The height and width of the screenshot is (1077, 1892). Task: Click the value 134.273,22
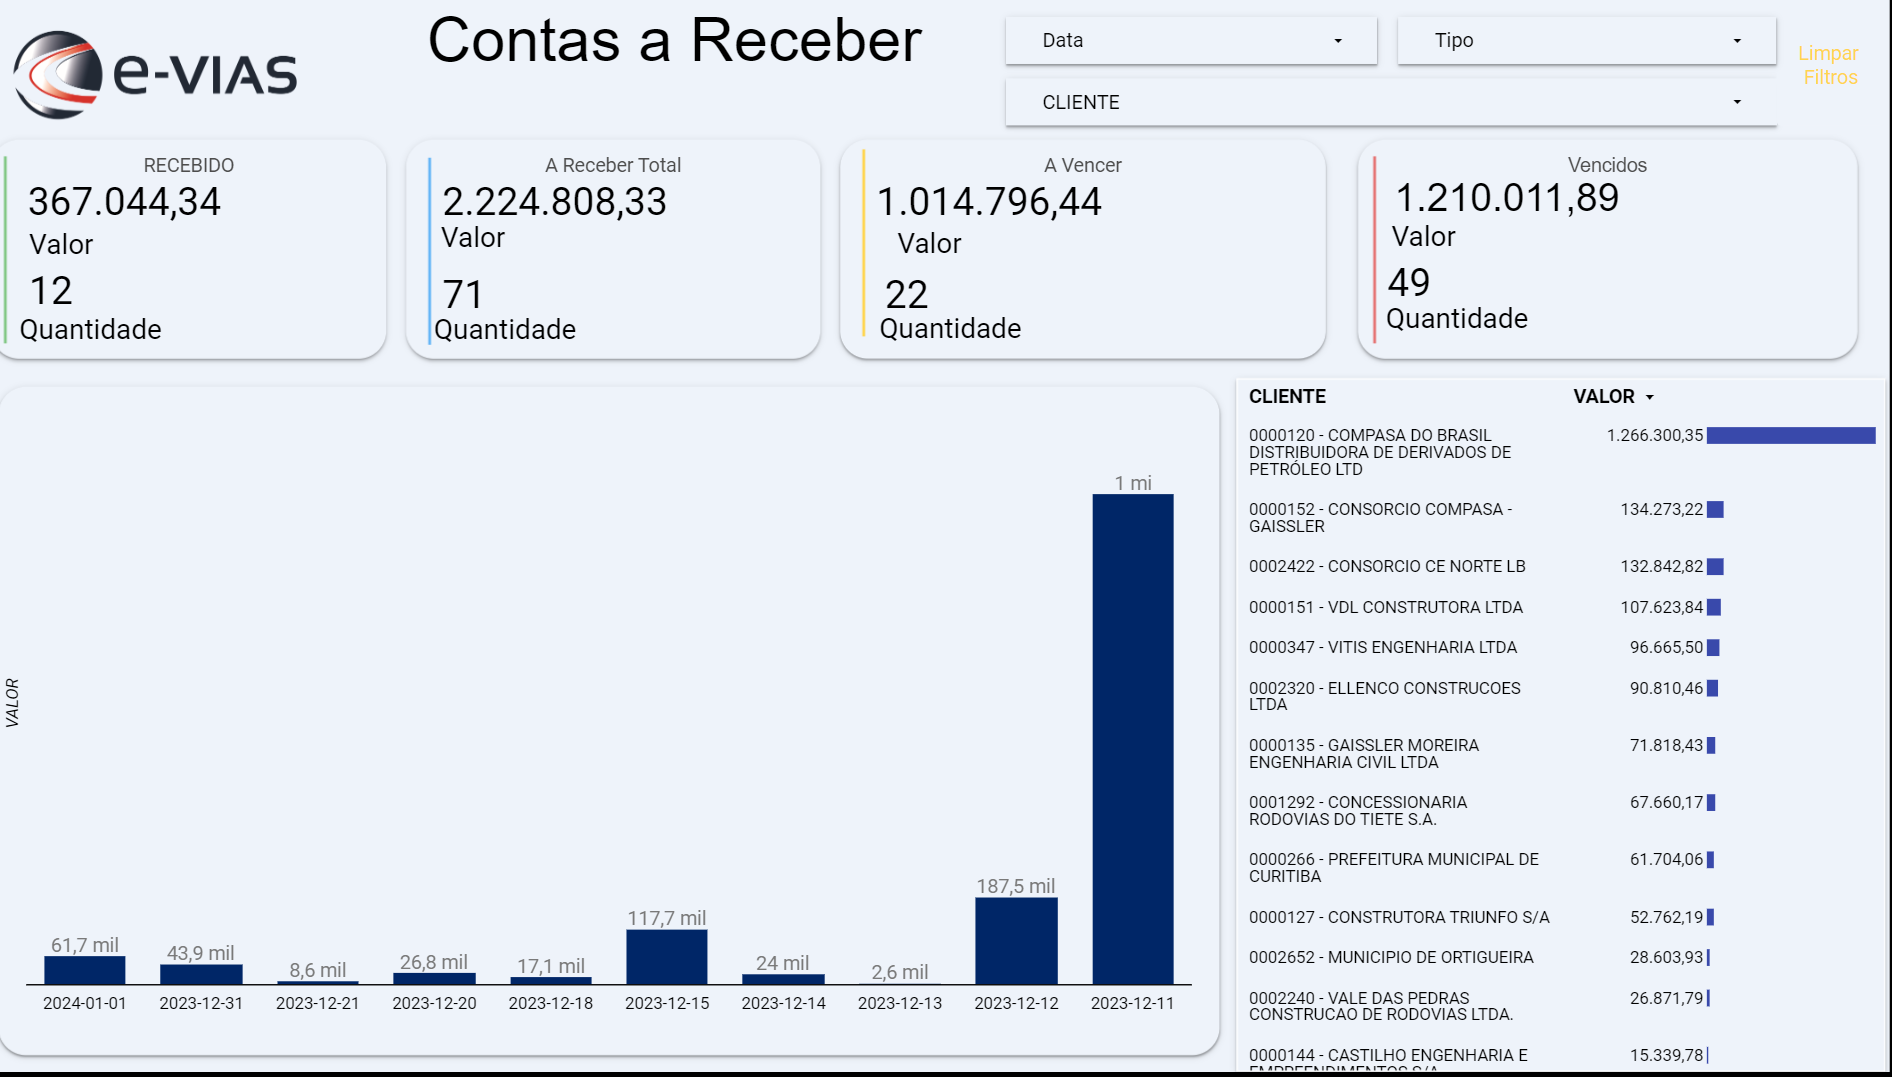pyautogui.click(x=1661, y=510)
